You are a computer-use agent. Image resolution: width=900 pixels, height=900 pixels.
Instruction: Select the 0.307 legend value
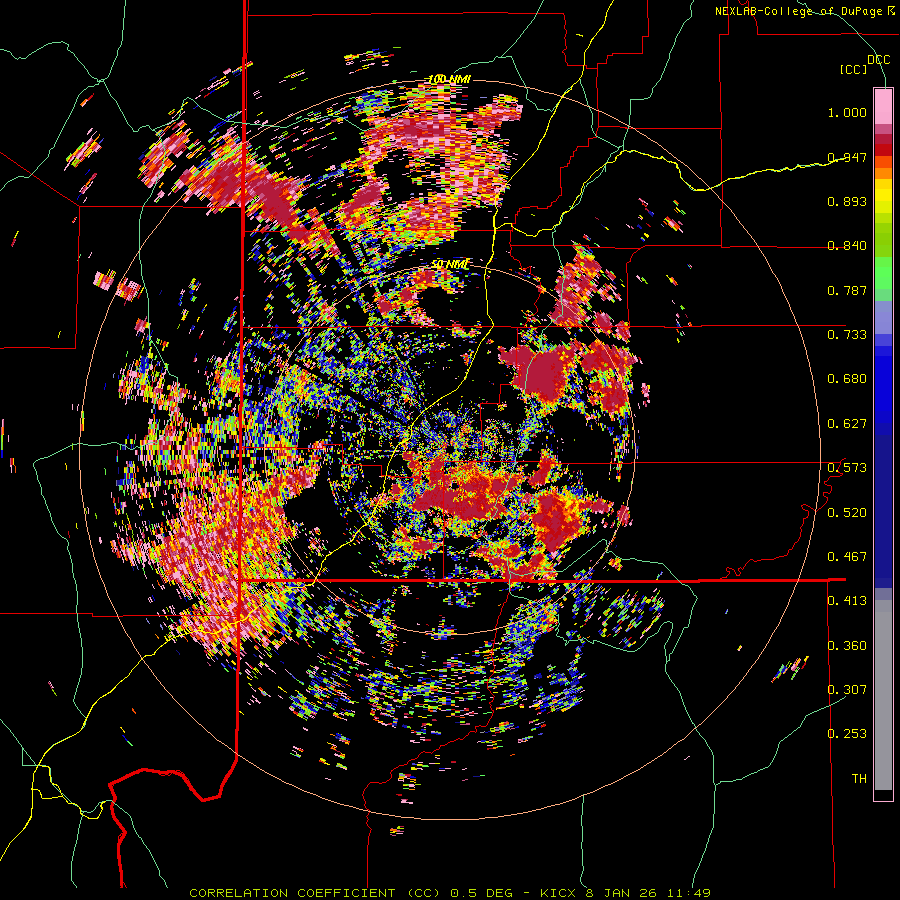(847, 689)
